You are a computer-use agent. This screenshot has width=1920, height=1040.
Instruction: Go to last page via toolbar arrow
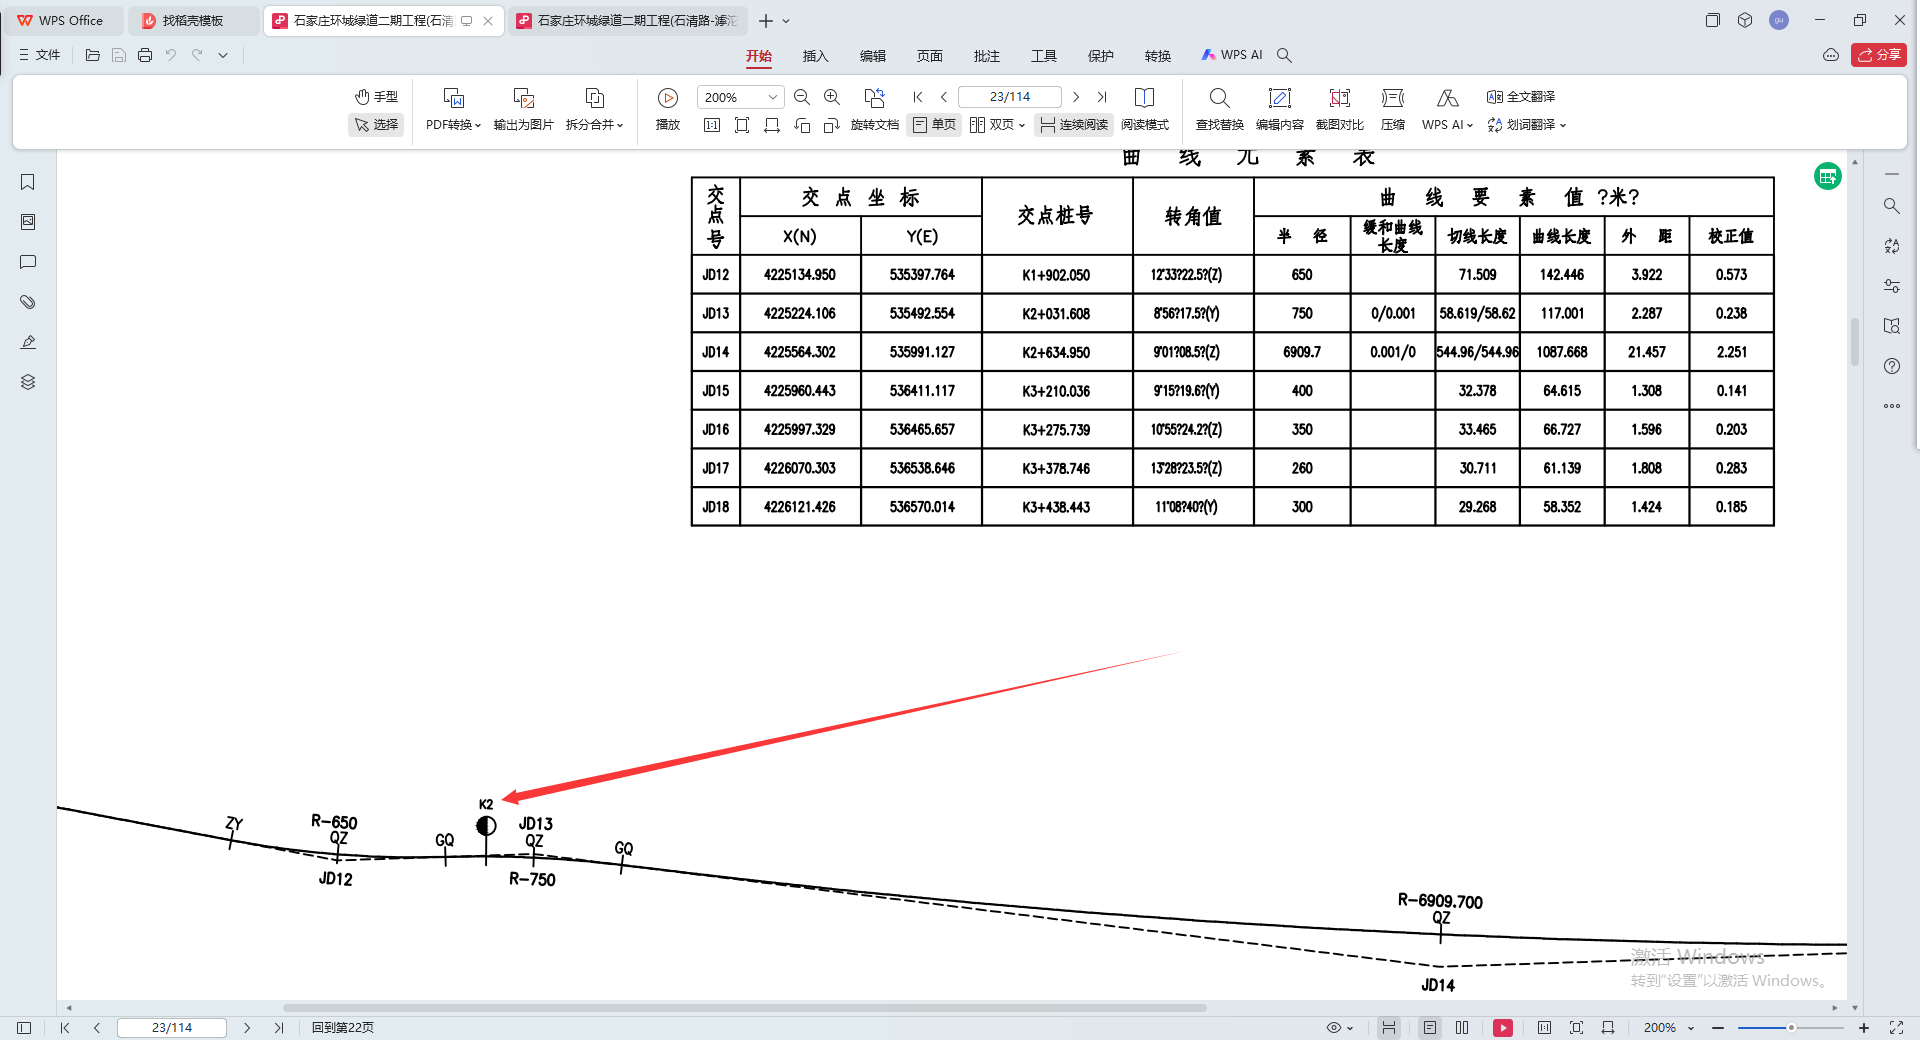[1102, 97]
